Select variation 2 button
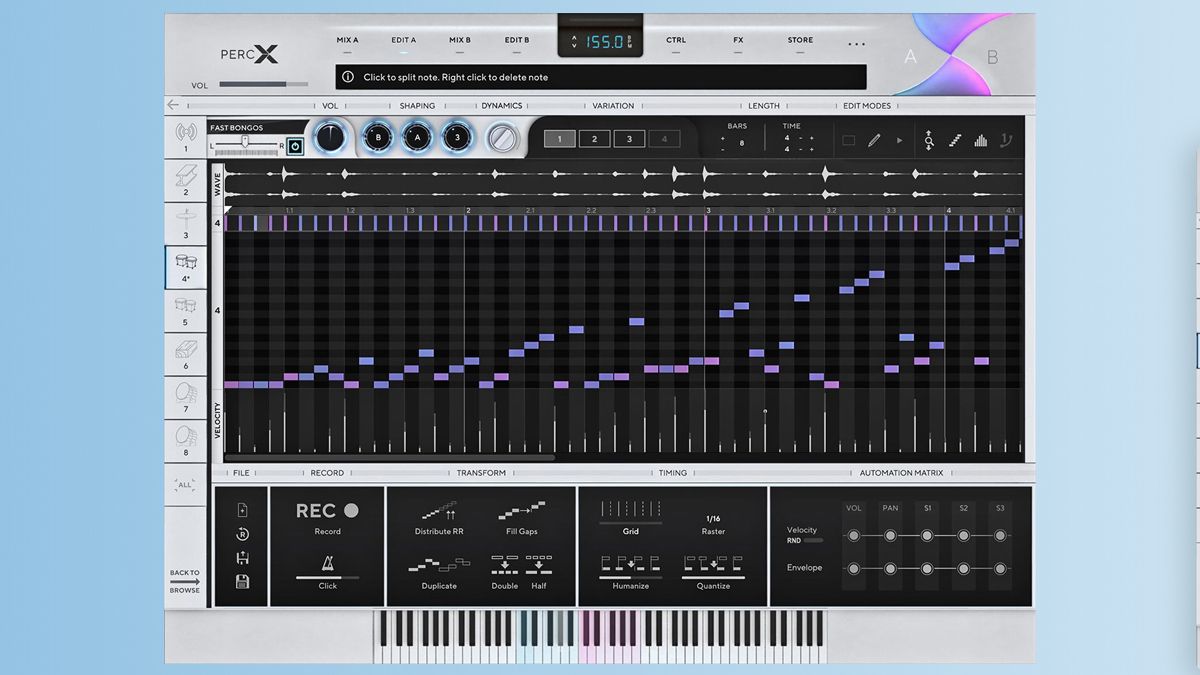This screenshot has height=675, width=1200. click(594, 139)
